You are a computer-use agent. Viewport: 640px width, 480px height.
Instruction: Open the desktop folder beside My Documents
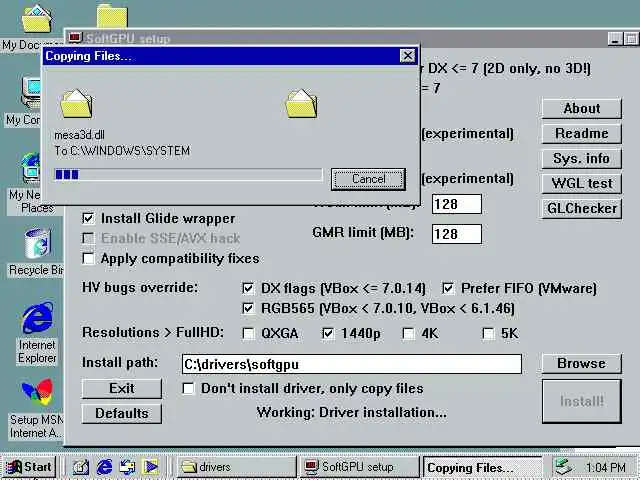click(x=112, y=16)
